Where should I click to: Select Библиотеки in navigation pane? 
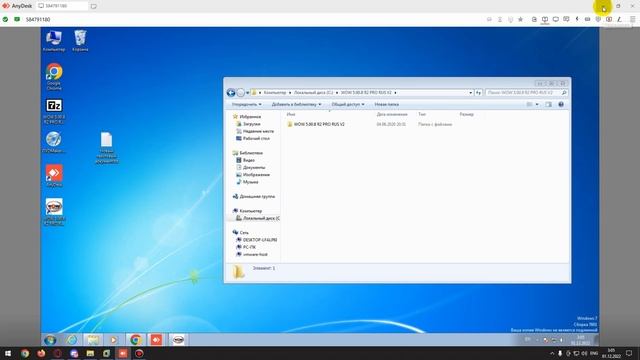(x=248, y=153)
